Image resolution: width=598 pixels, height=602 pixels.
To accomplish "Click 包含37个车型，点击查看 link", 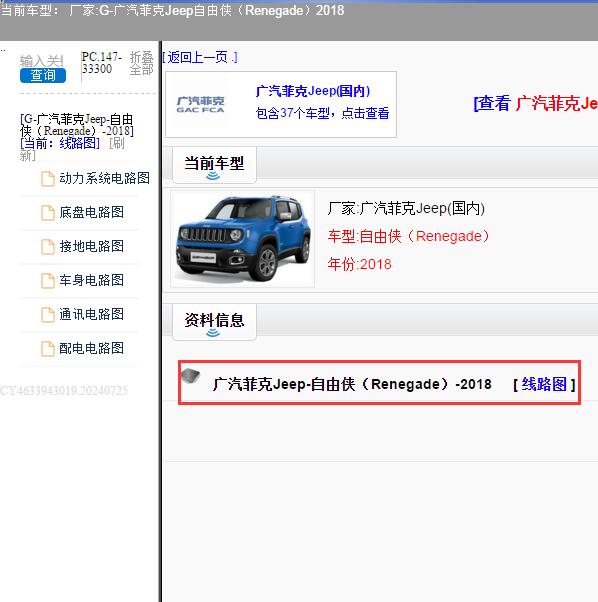I will point(322,113).
